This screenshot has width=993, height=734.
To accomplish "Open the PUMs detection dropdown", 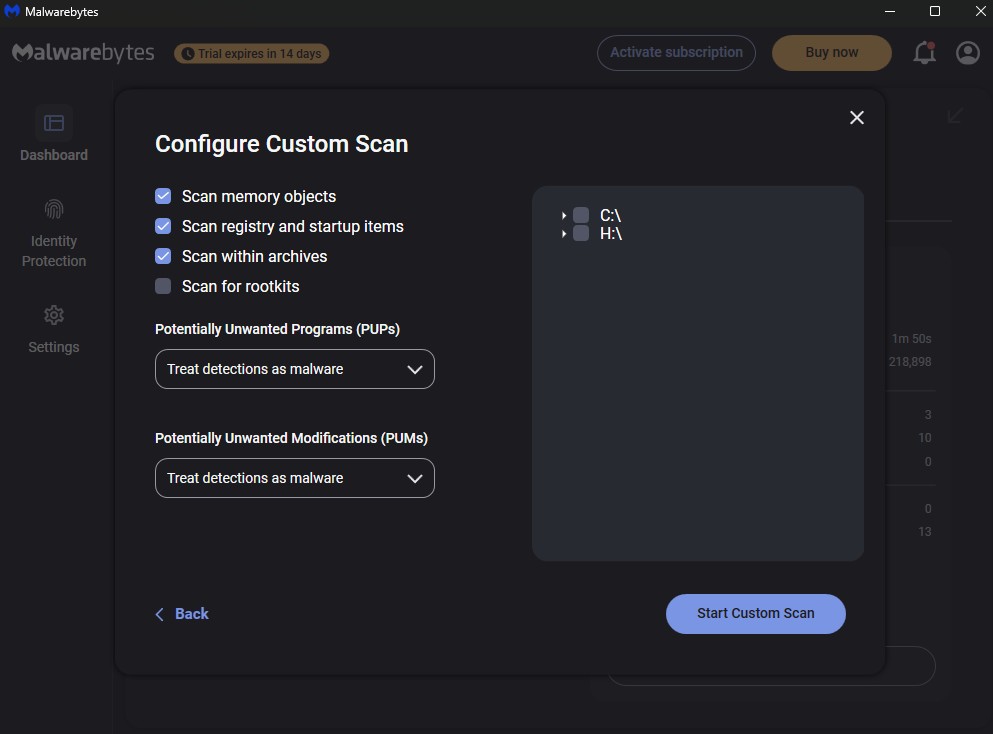I will tap(294, 478).
